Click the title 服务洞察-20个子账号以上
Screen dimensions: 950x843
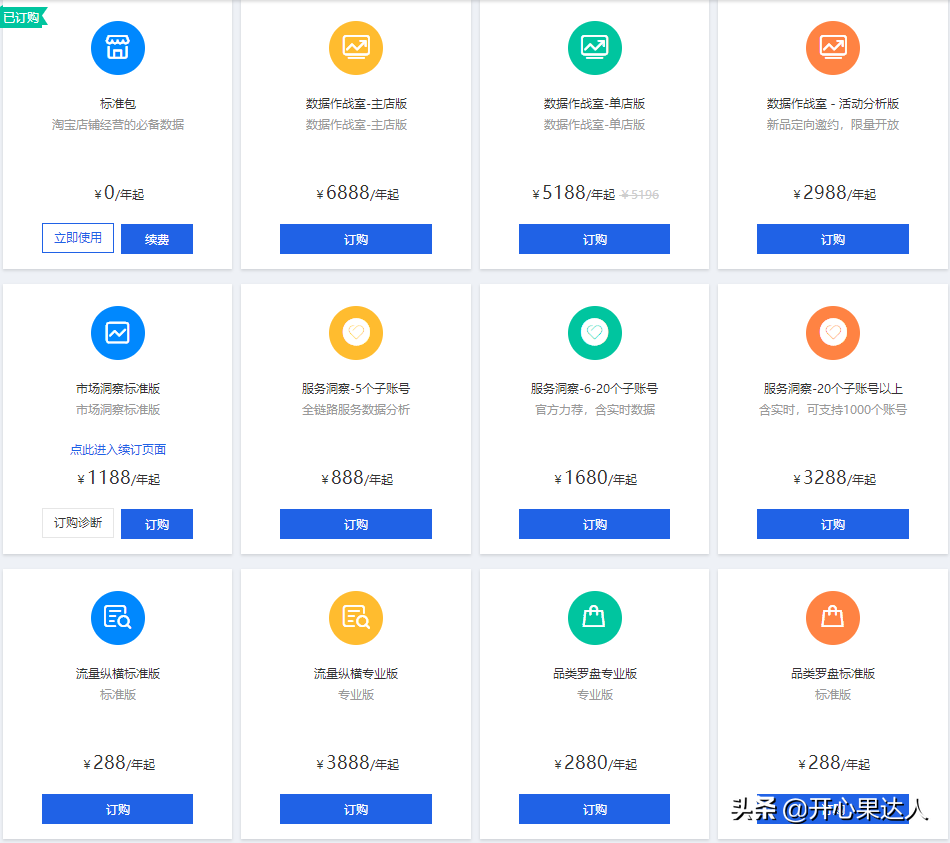[832, 388]
